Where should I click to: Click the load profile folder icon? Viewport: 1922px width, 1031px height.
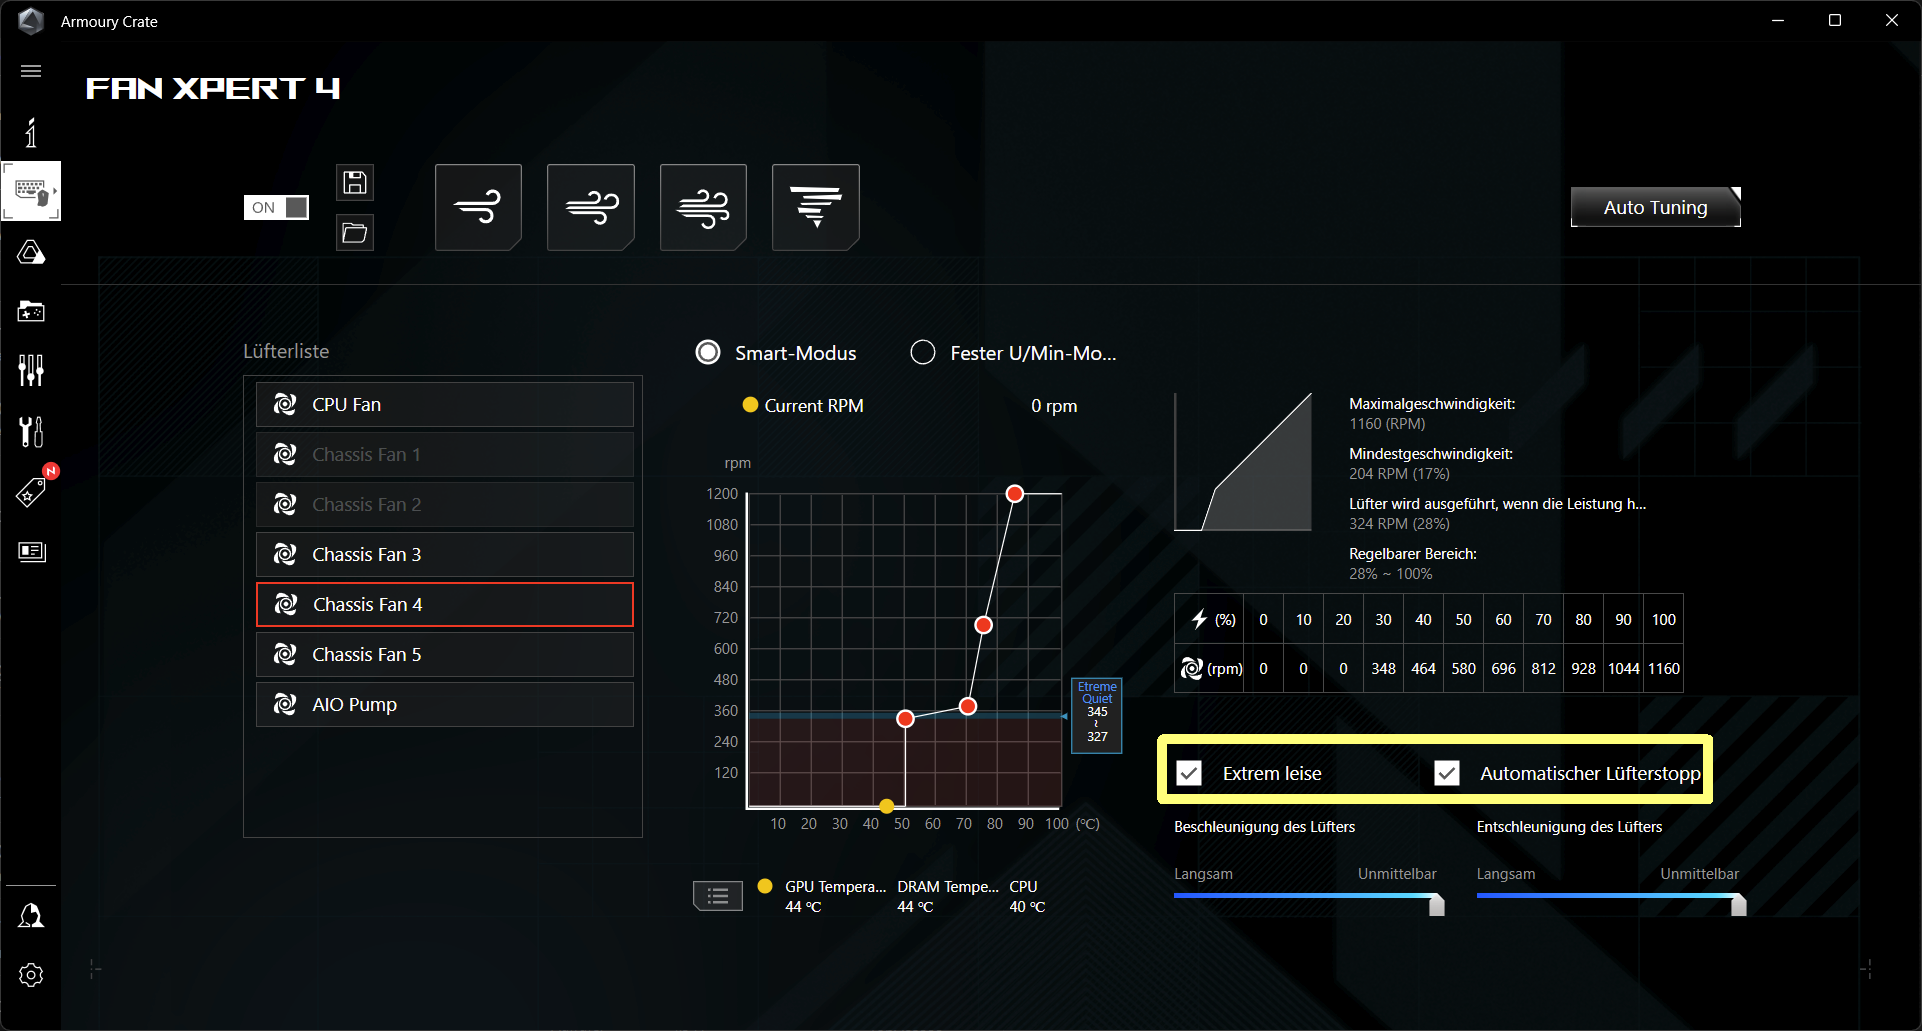(355, 233)
